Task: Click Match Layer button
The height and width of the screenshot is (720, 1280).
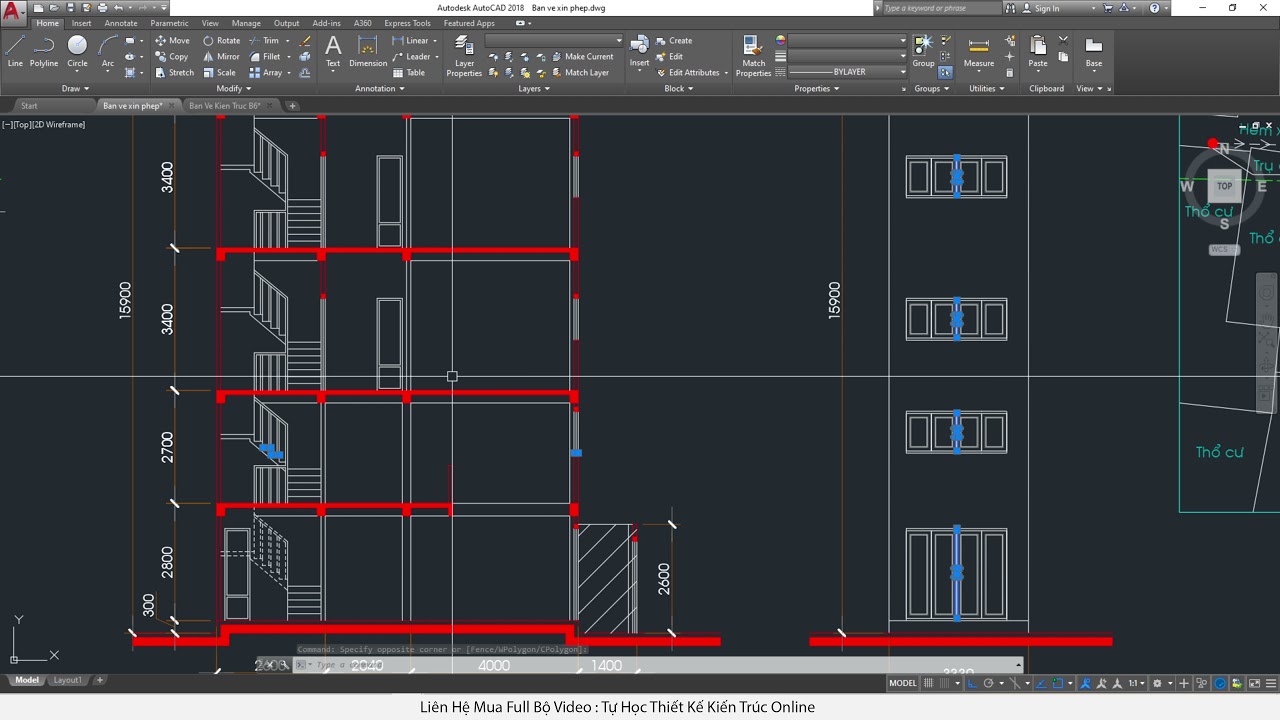Action: (580, 73)
